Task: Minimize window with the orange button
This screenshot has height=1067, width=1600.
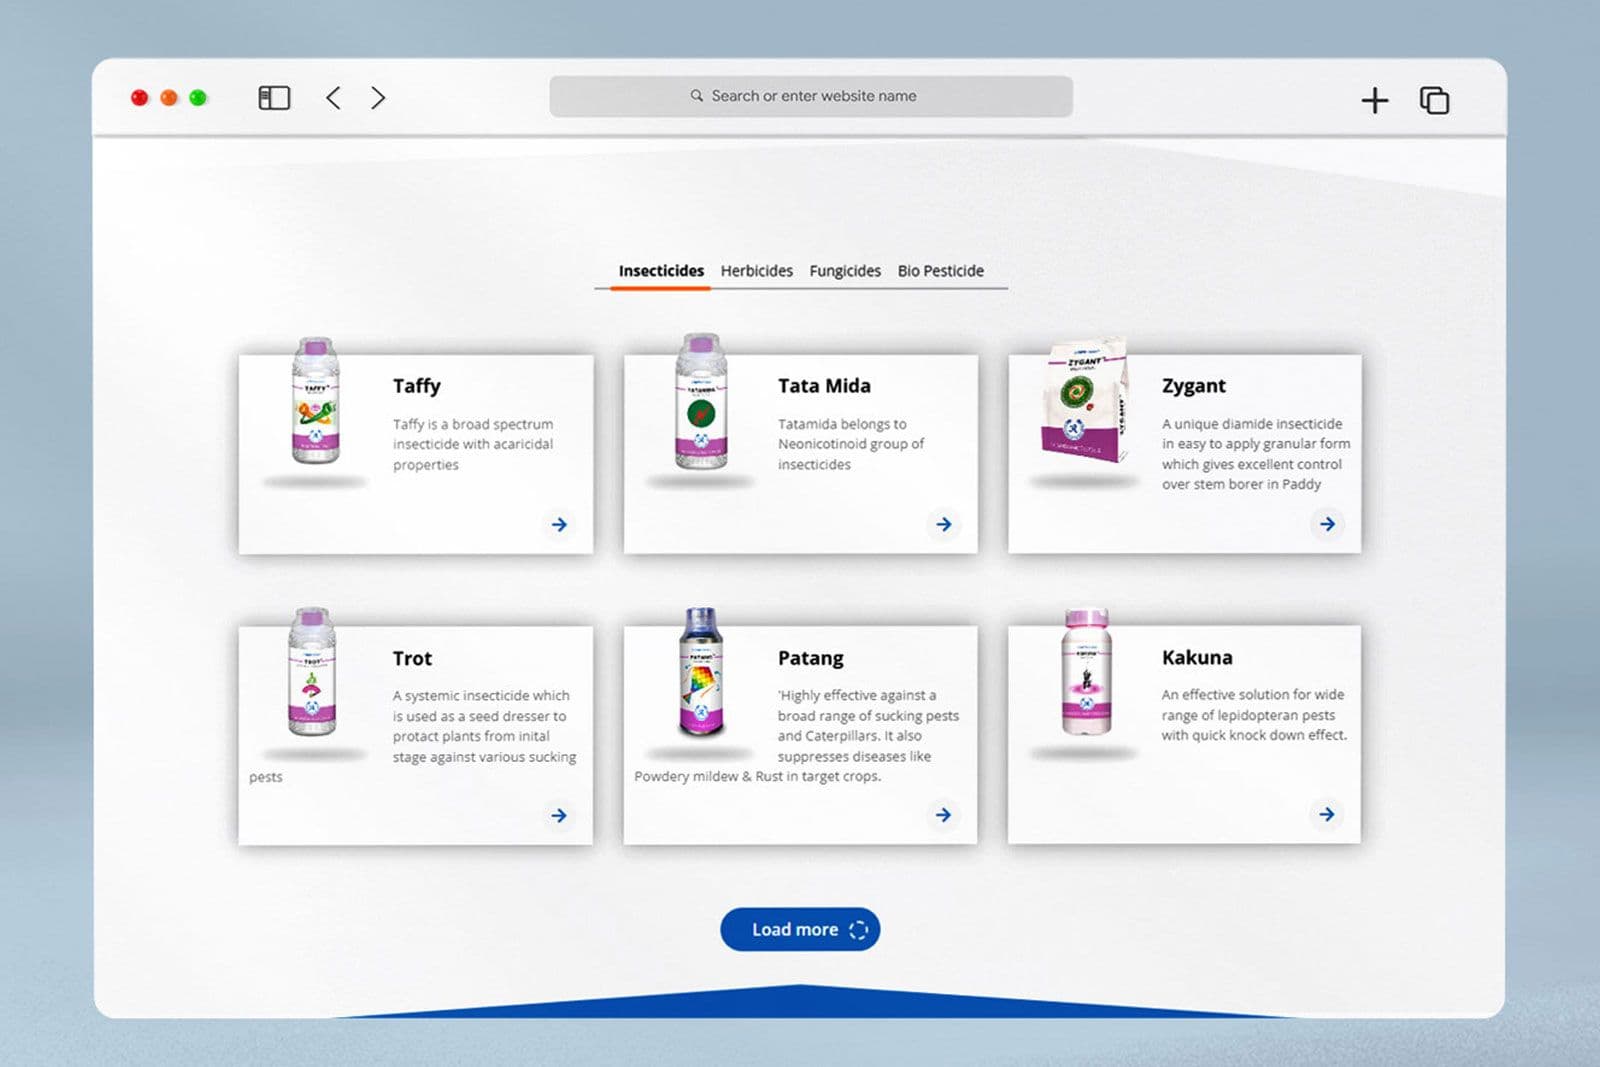Action: click(x=169, y=97)
